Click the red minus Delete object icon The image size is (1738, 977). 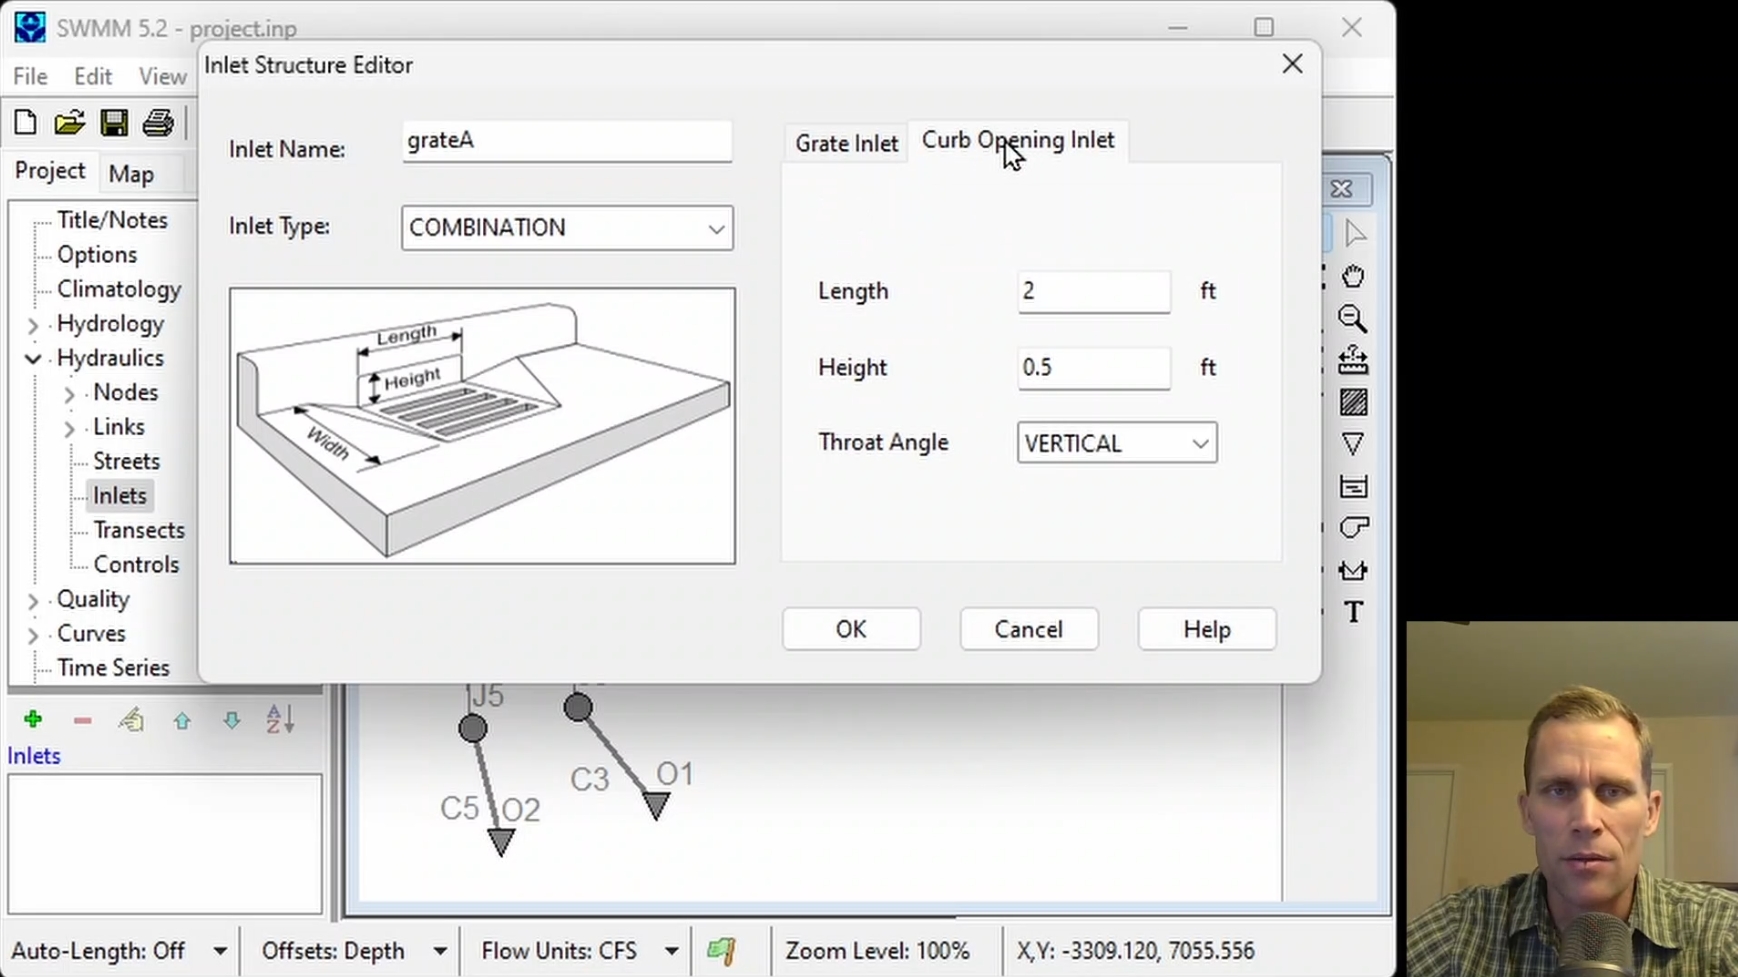[82, 720]
